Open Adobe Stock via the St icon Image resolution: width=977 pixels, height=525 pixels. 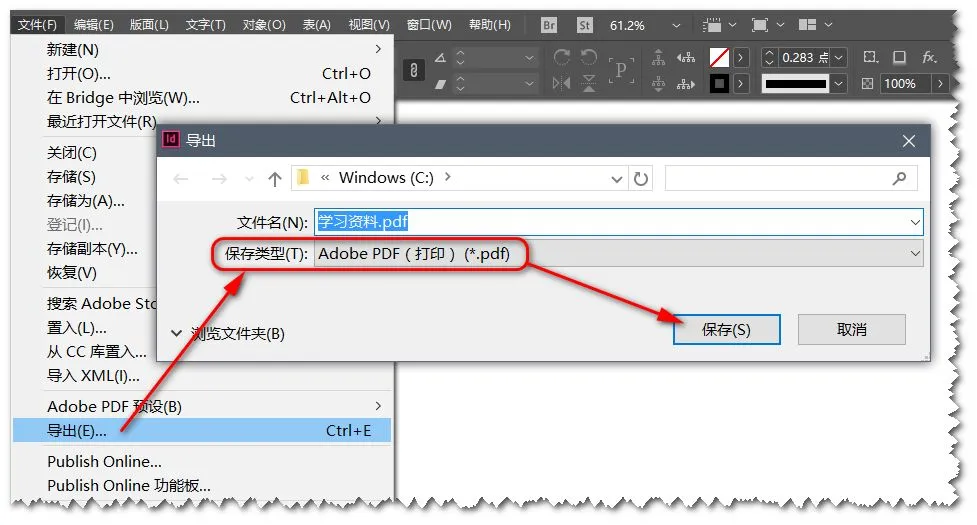tap(584, 25)
